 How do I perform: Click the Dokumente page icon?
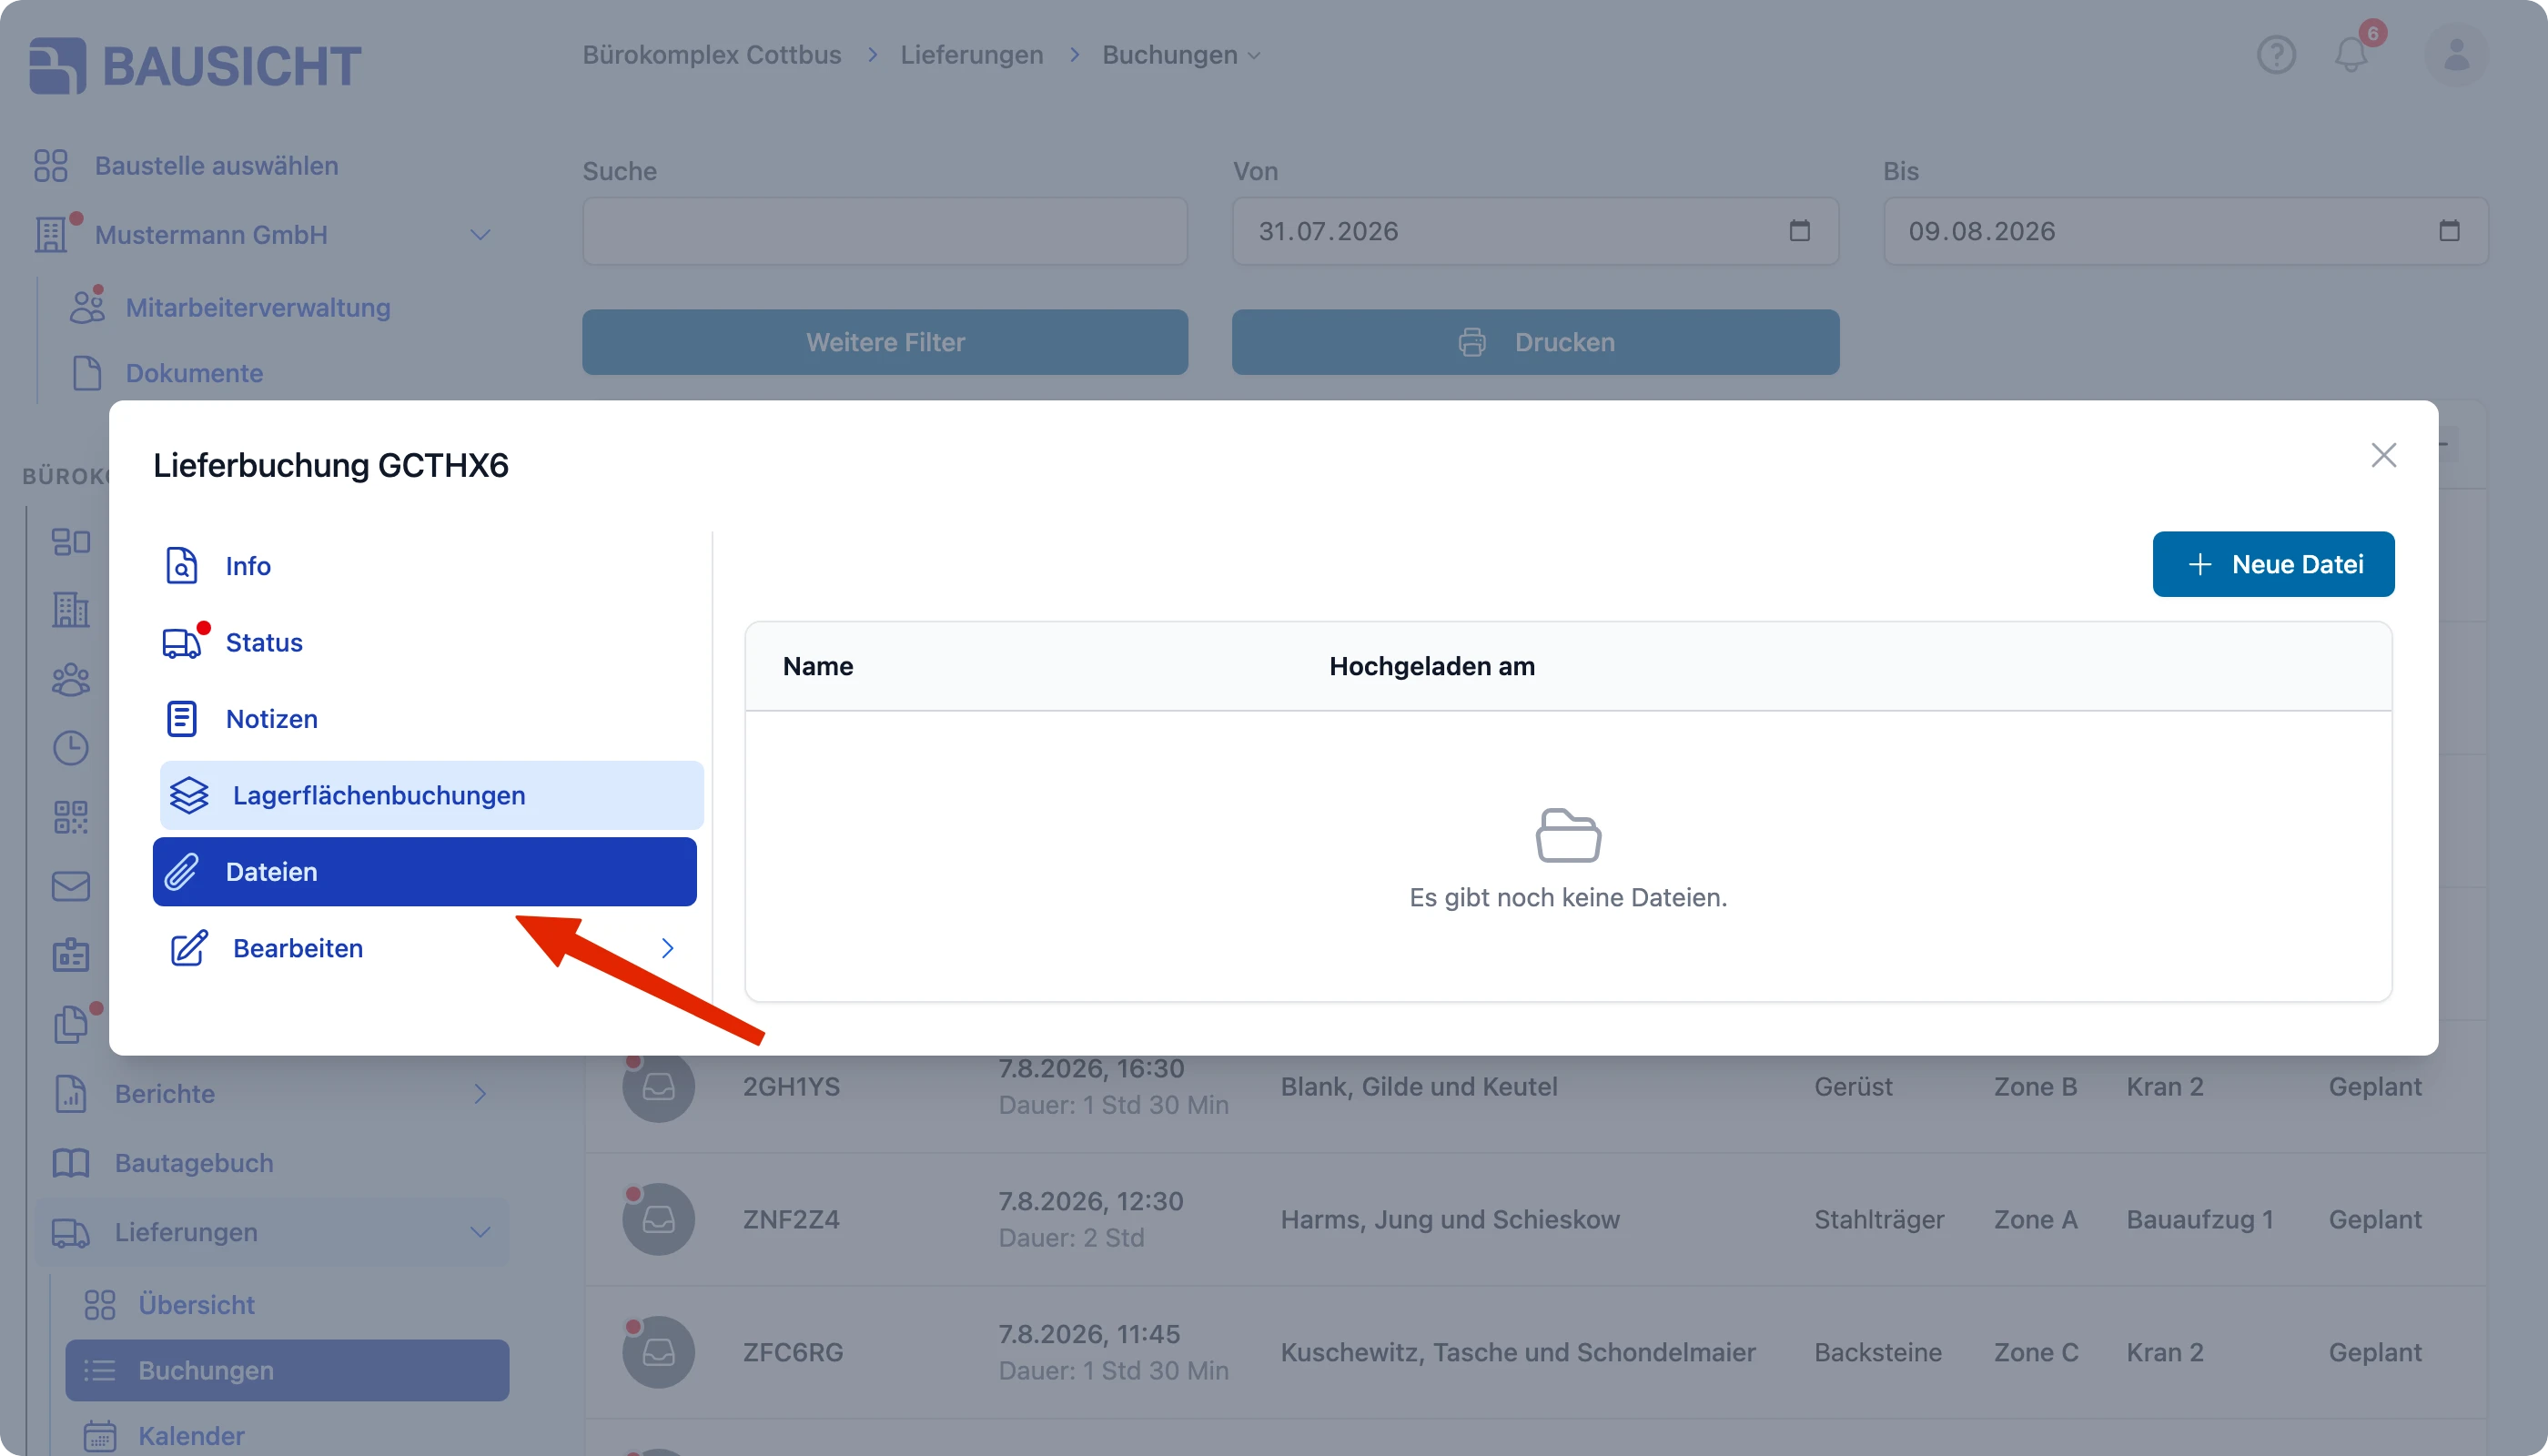pyautogui.click(x=87, y=373)
